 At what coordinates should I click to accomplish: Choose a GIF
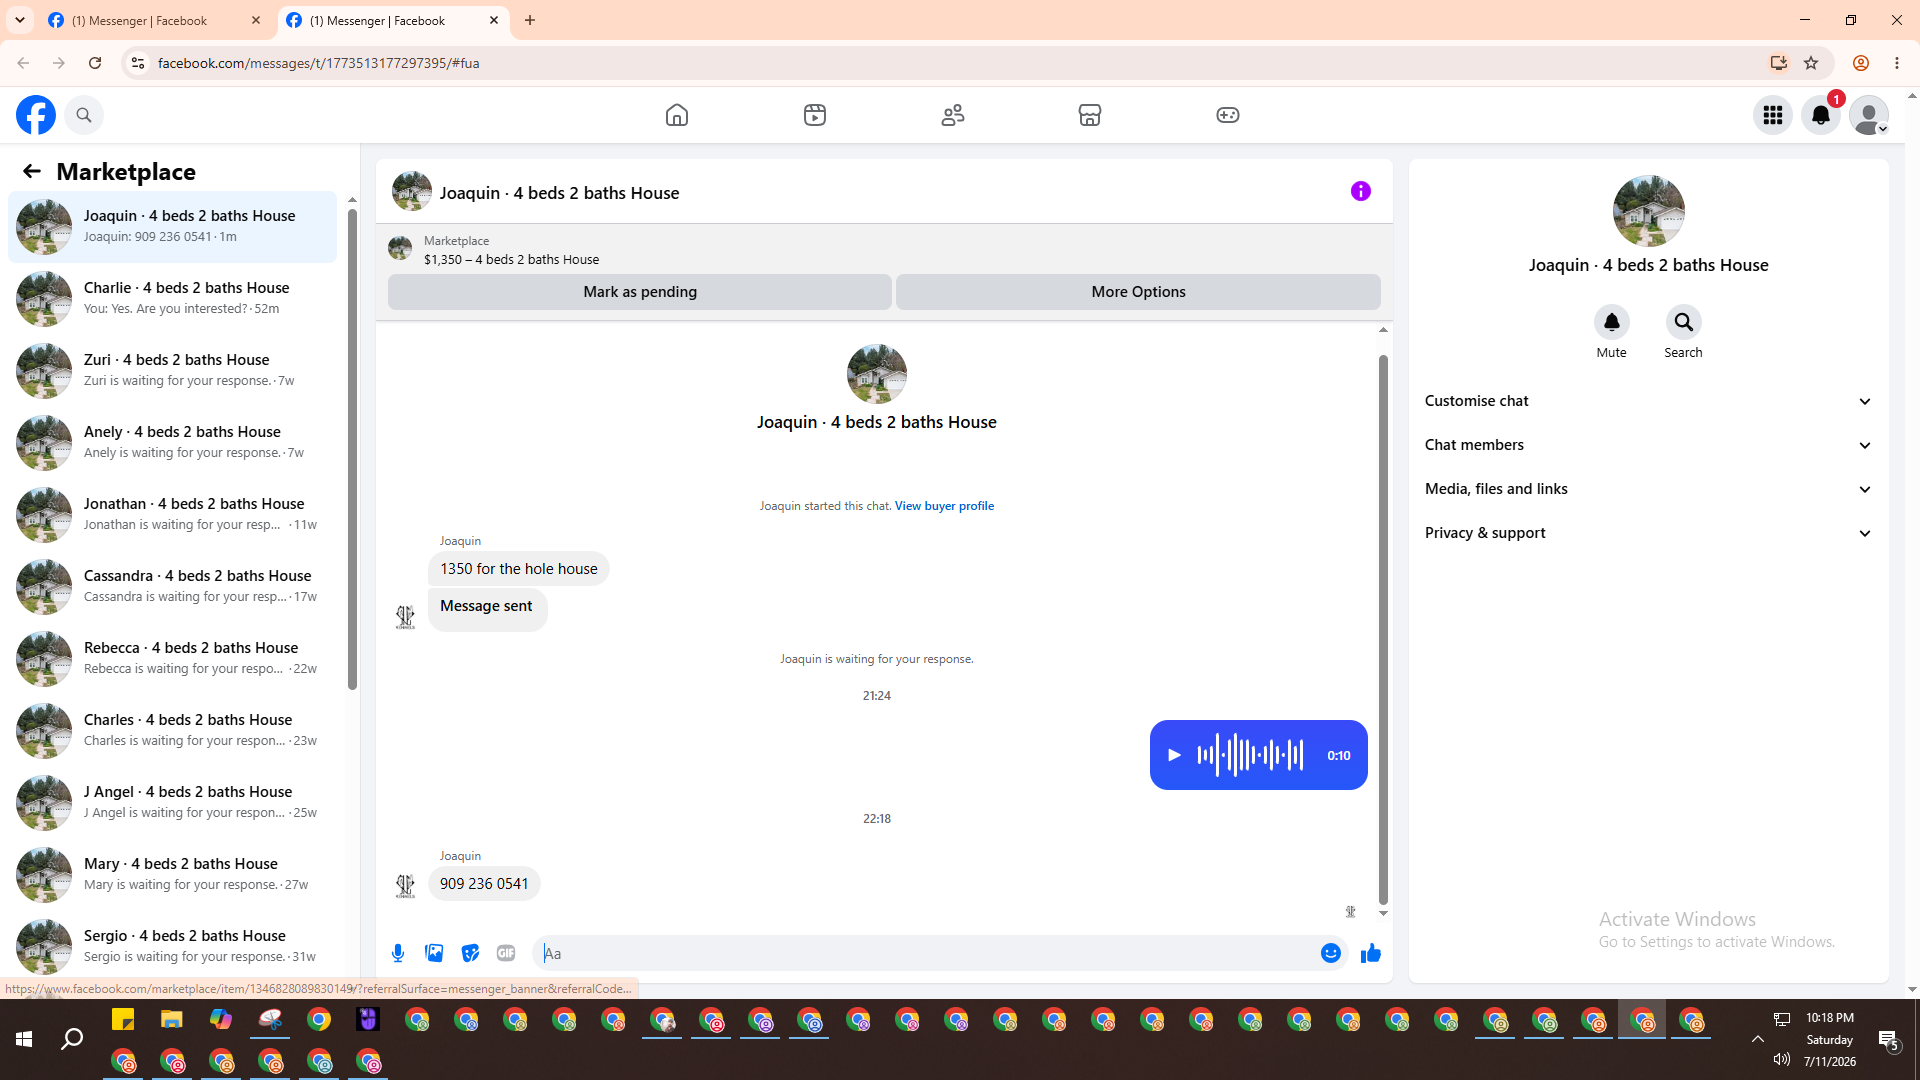506,953
